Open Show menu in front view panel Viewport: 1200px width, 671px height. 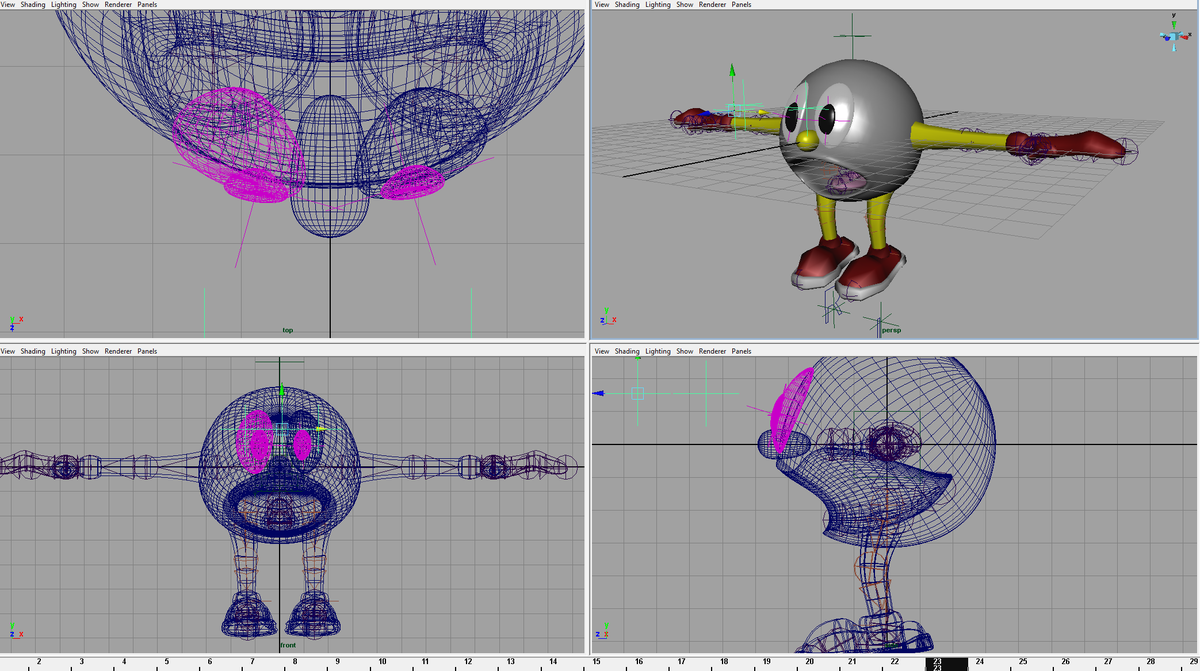[x=90, y=351]
